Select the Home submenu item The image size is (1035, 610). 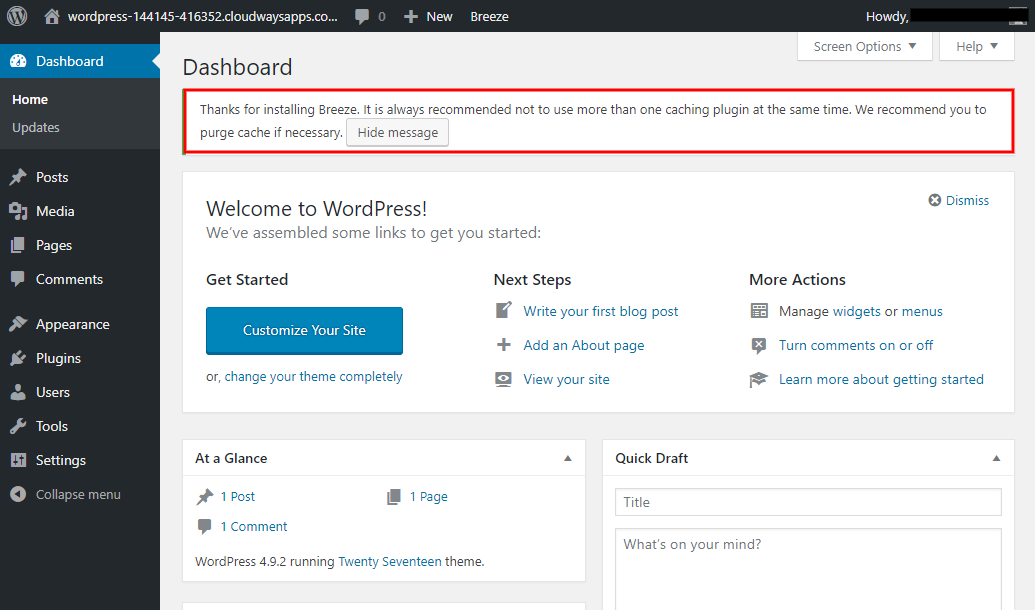[x=30, y=100]
